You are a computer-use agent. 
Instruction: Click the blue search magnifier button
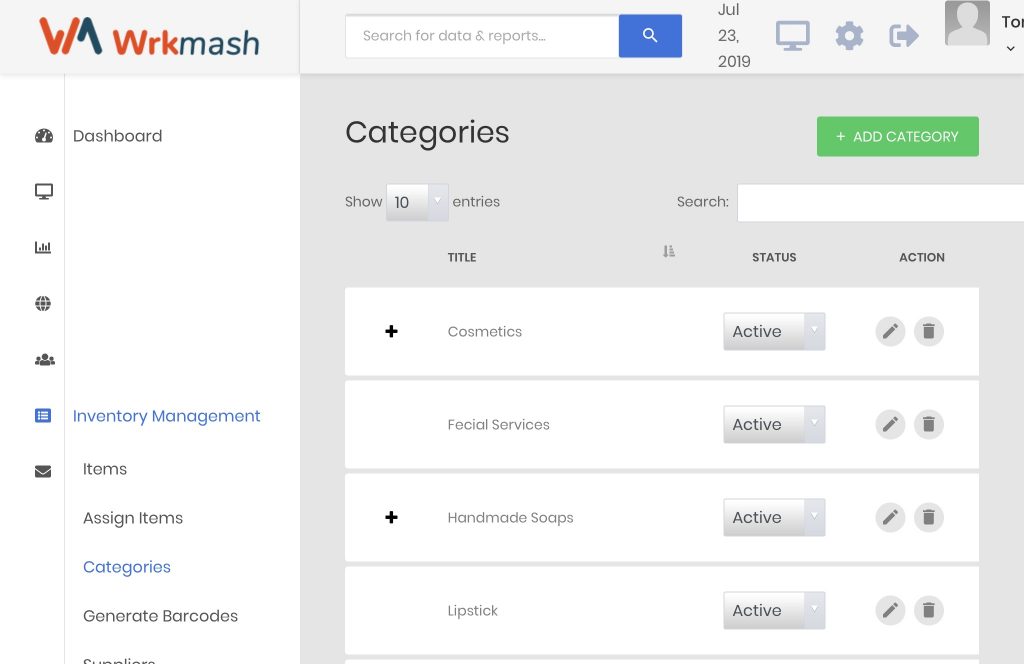pyautogui.click(x=650, y=36)
